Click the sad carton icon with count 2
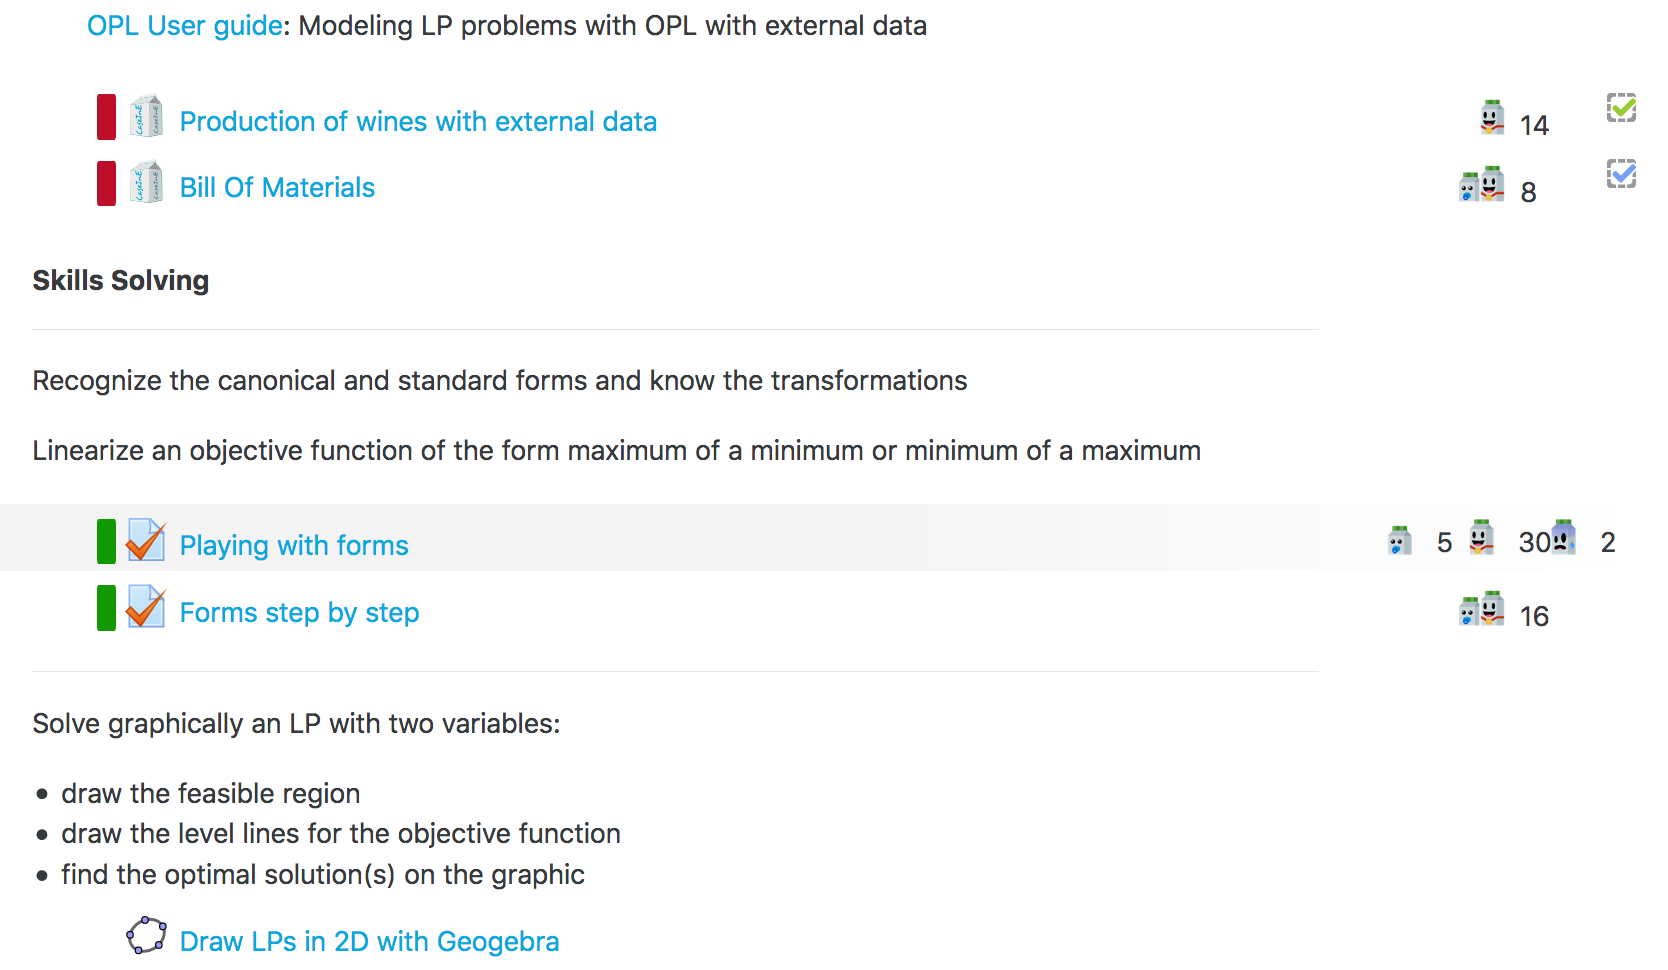1668x970 pixels. [x=1563, y=537]
